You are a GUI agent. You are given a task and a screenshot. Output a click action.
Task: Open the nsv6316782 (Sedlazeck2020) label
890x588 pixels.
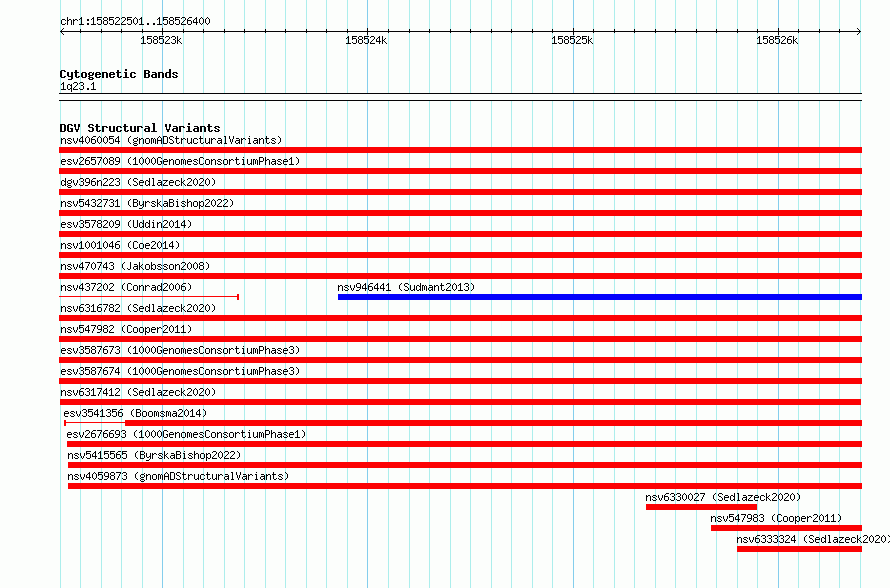click(138, 308)
